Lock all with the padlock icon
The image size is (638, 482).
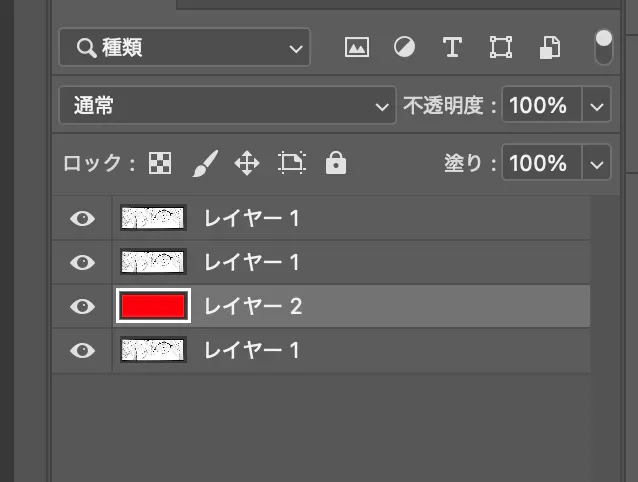coord(336,164)
